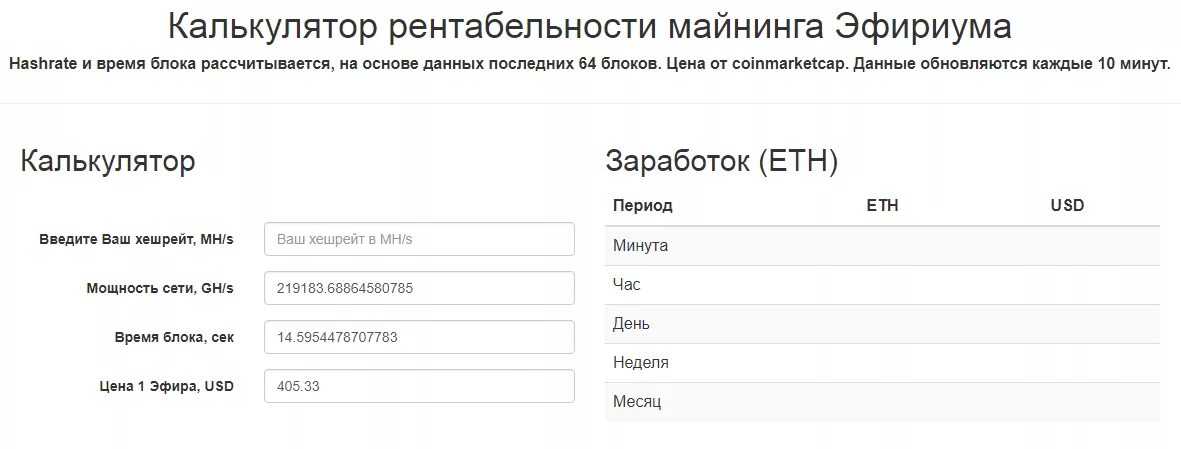
Task: Click the 'Введите Ваш хешрейт, MH/s' label
Action: tap(136, 240)
